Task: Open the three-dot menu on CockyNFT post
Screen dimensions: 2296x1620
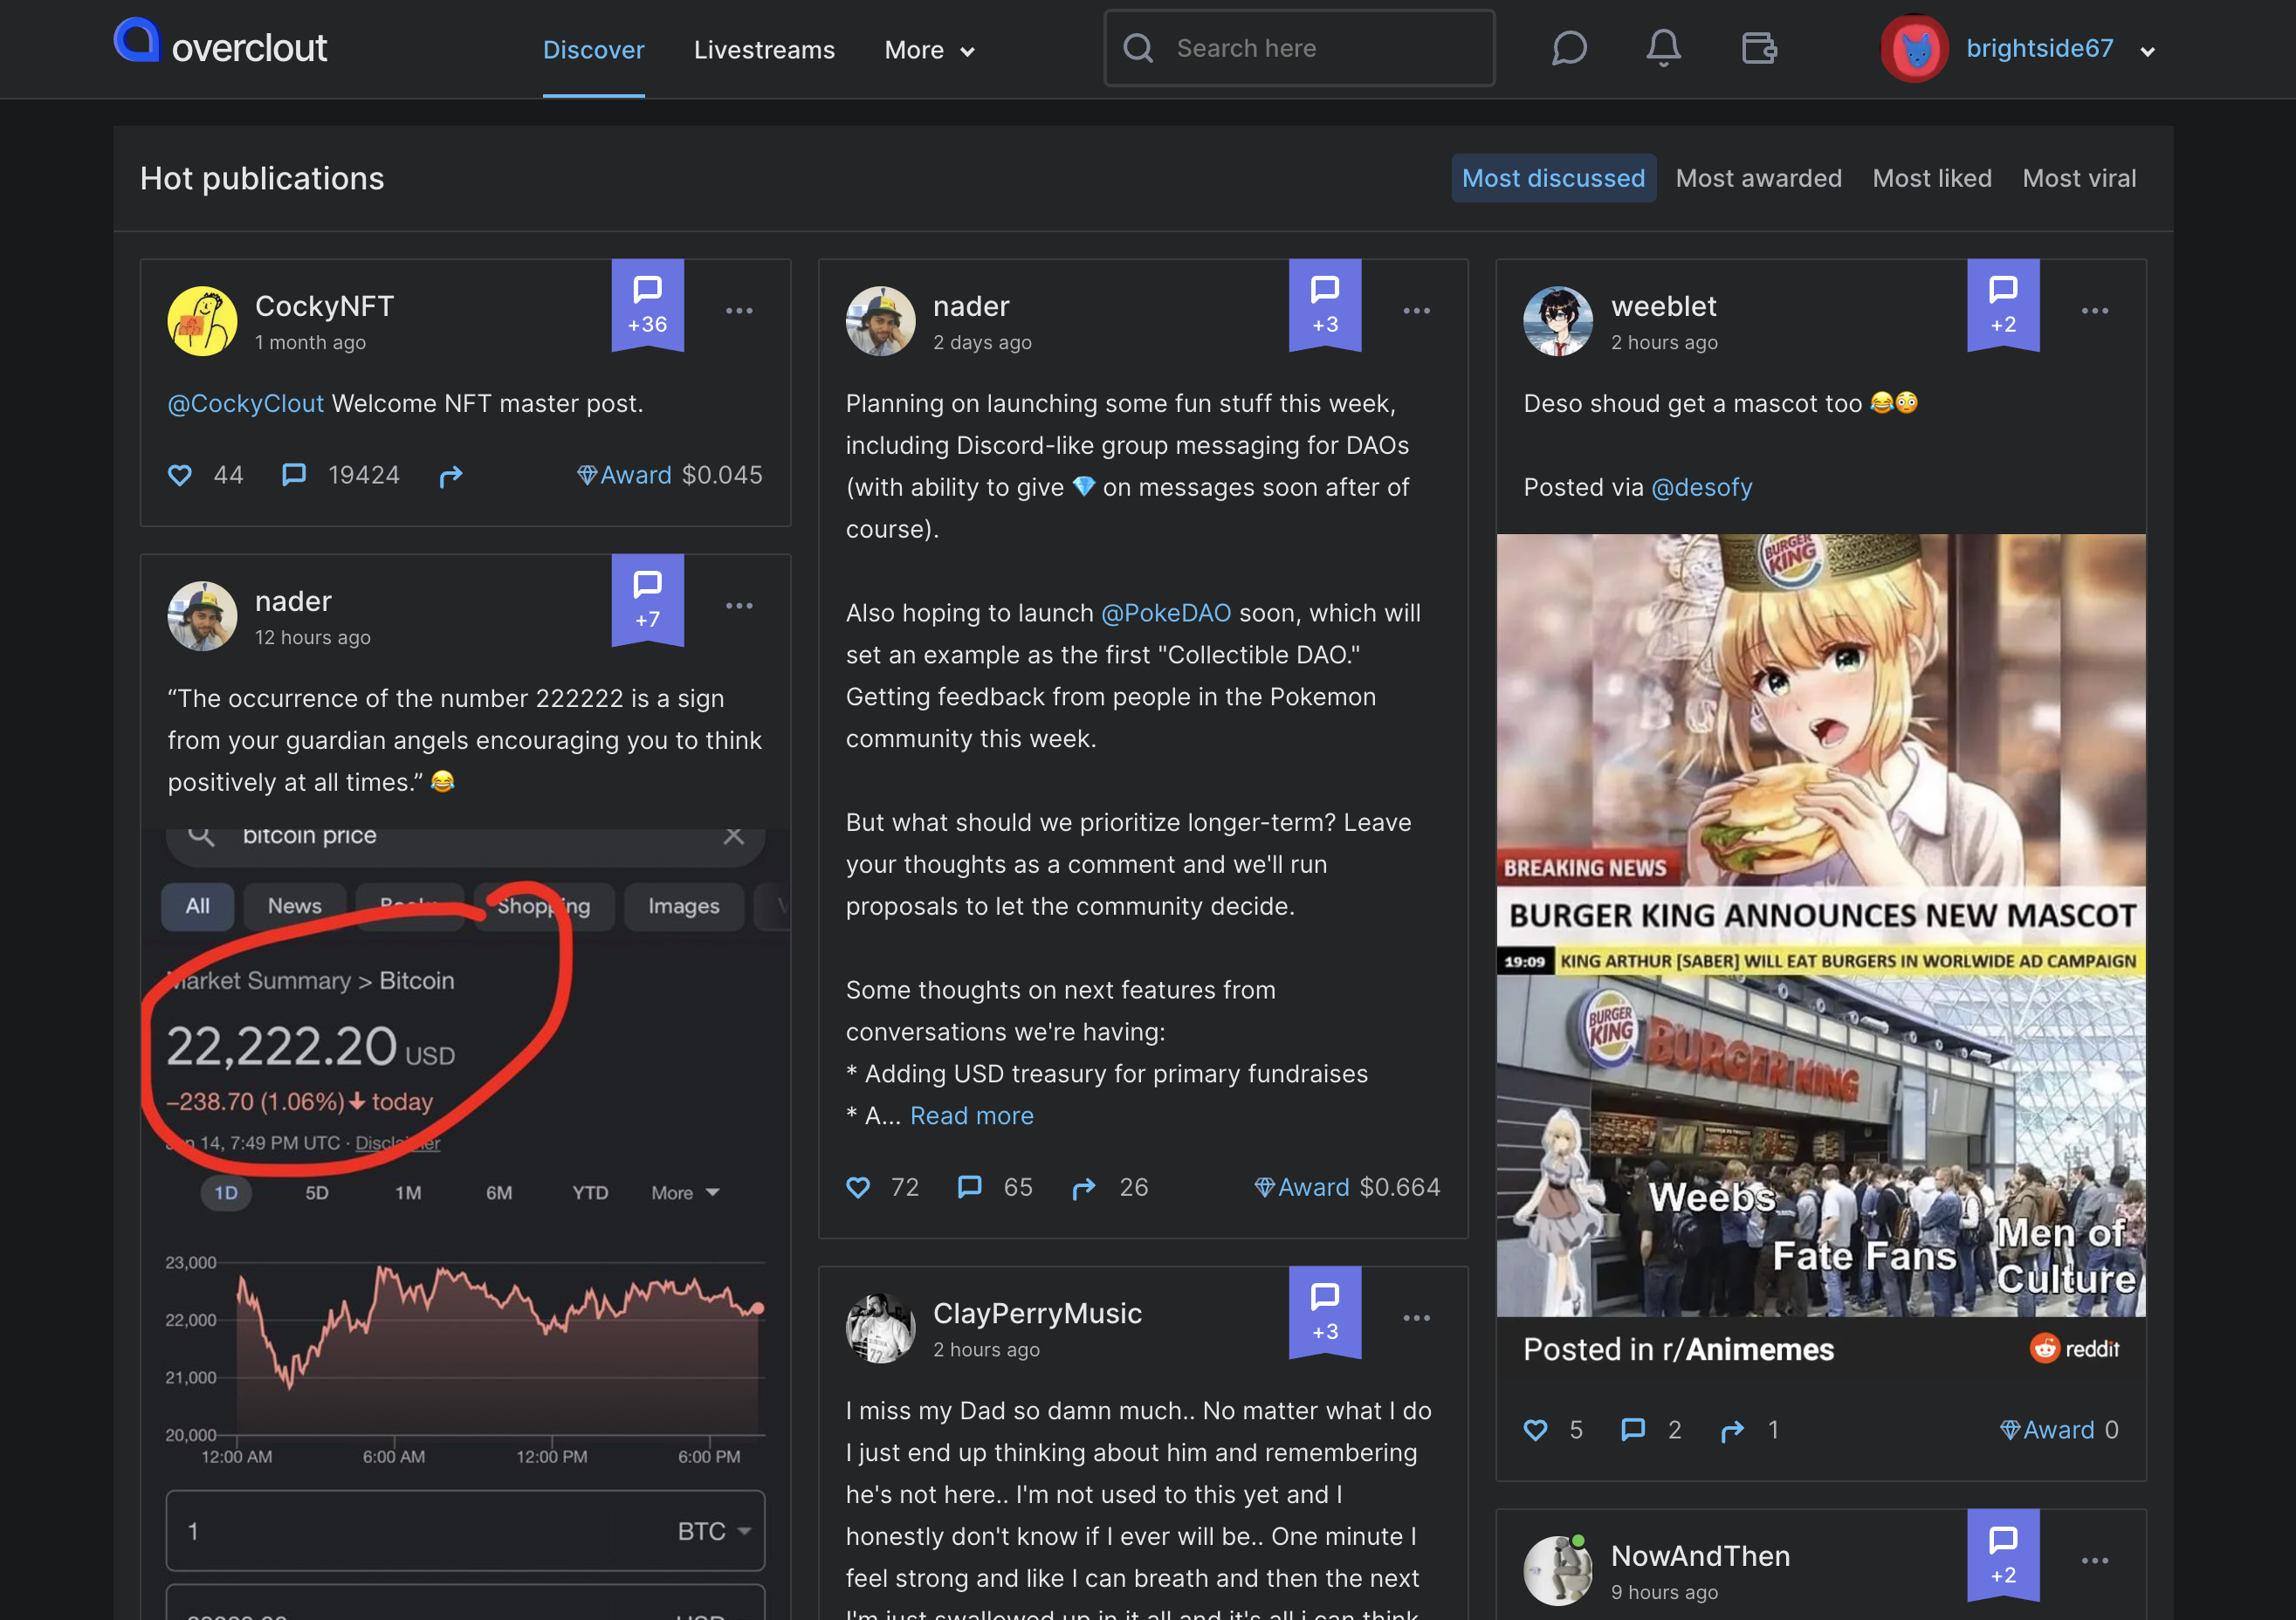Action: (x=739, y=311)
